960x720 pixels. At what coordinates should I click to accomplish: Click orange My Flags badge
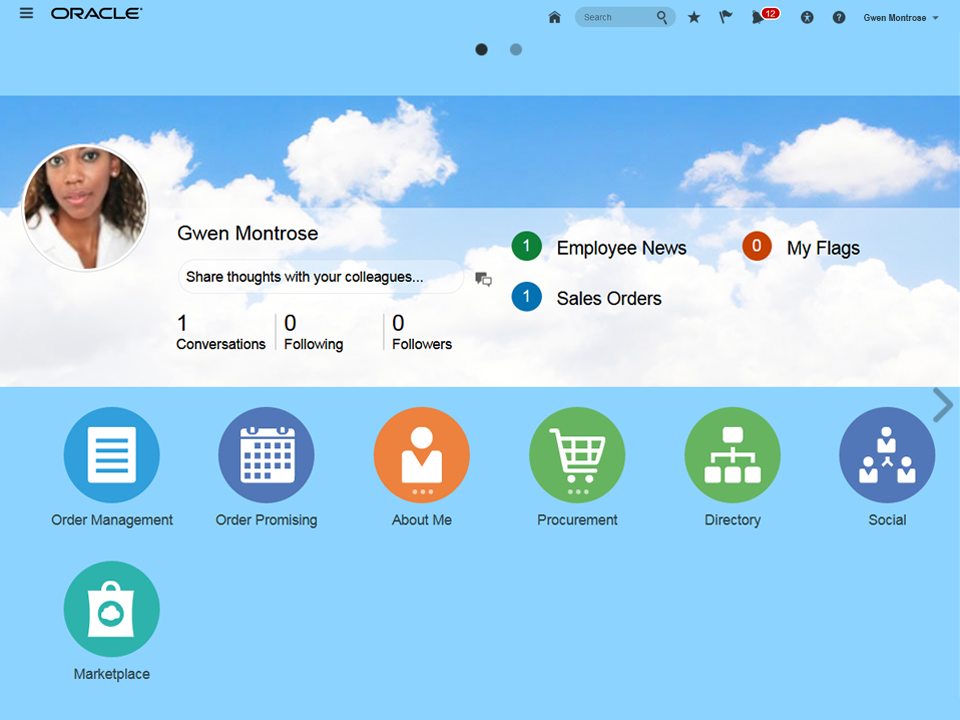coord(757,246)
